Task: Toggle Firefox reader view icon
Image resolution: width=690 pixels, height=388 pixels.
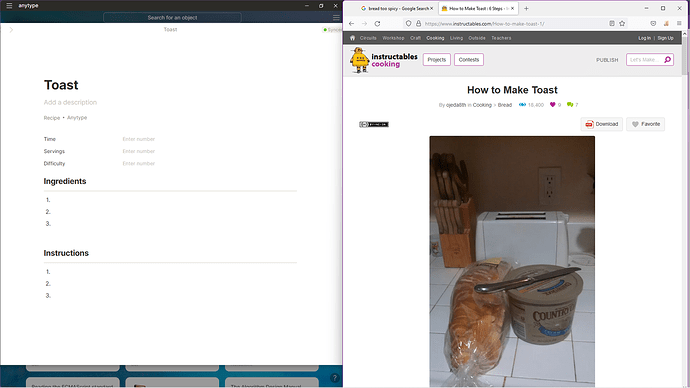Action: 612,24
